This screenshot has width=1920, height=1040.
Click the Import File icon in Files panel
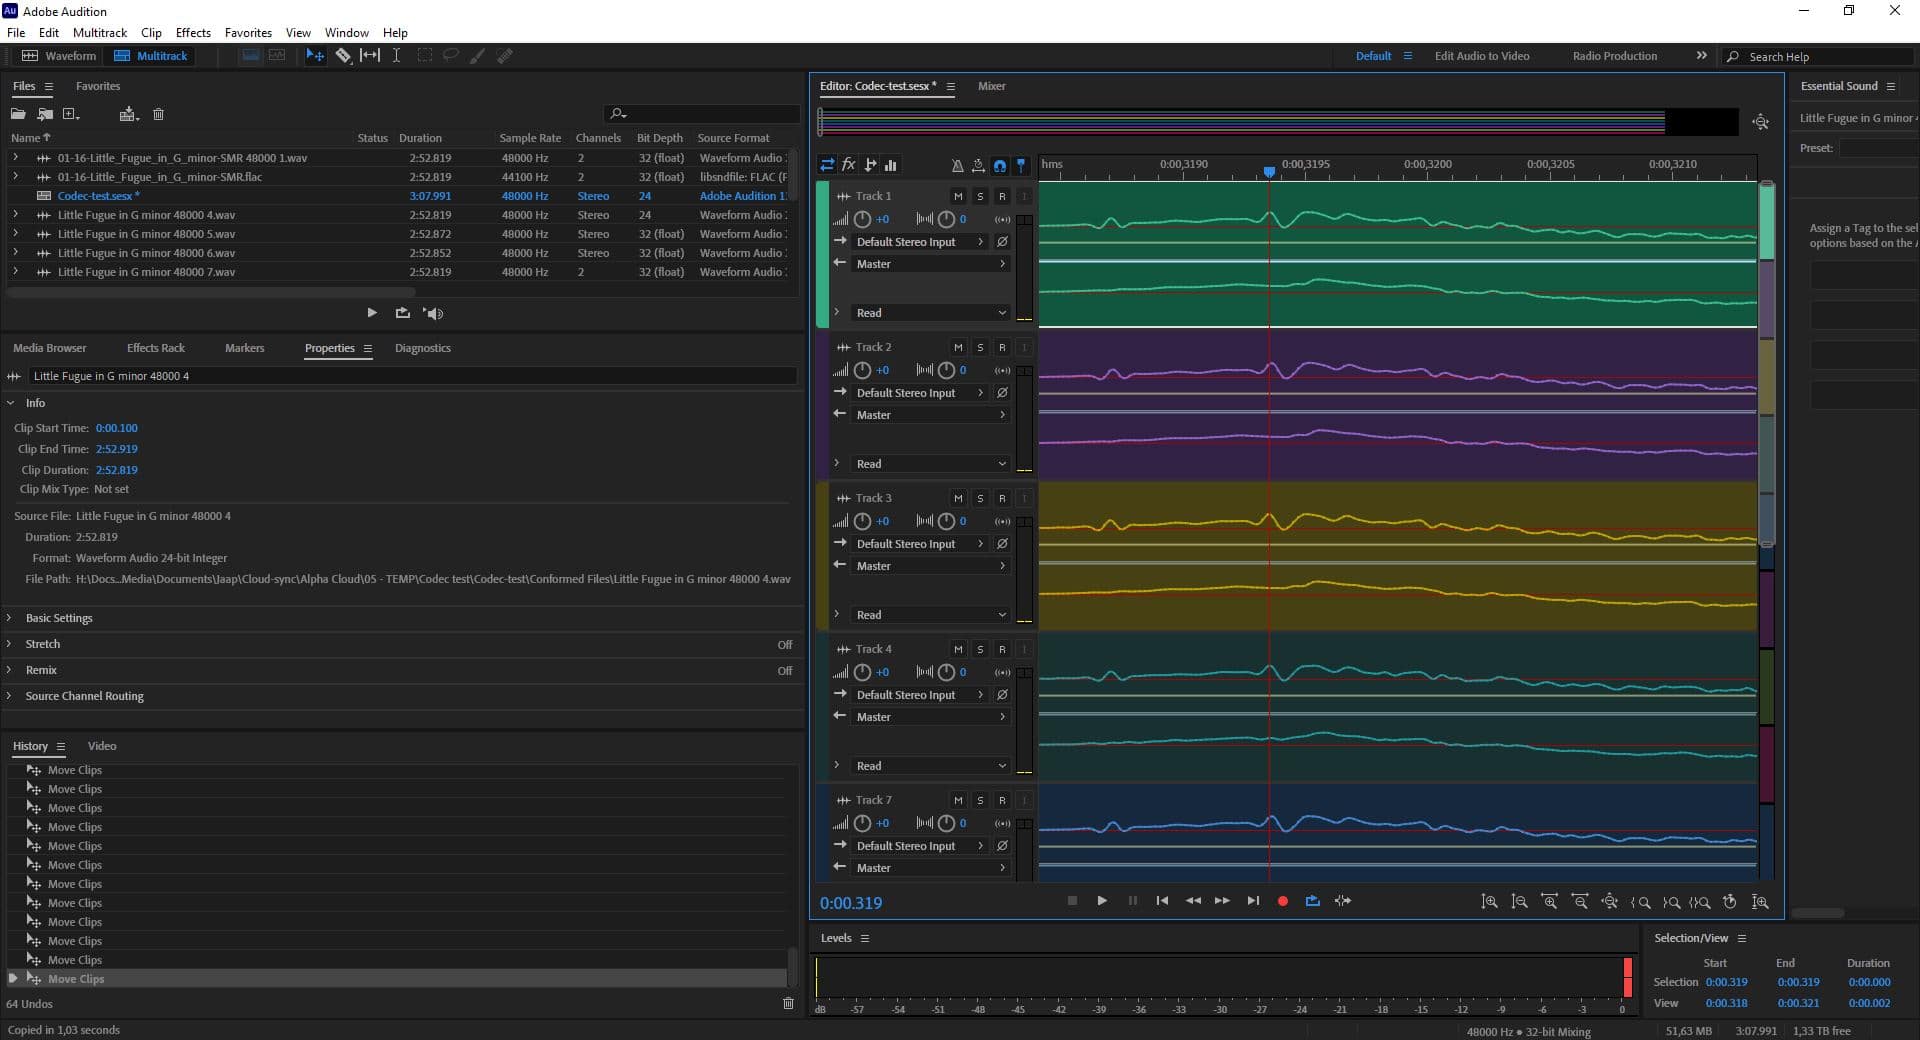45,114
